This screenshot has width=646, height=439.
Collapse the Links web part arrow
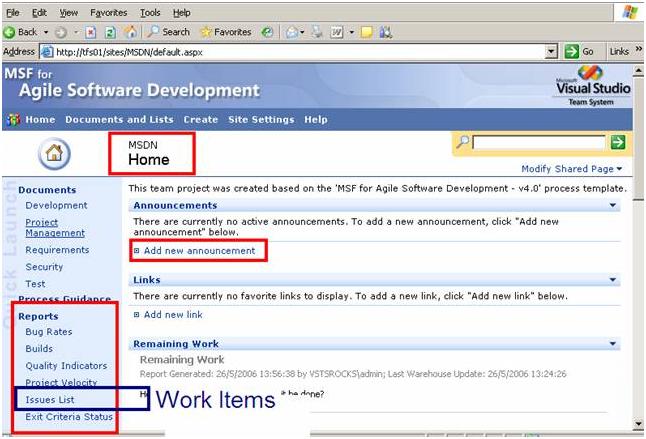tap(611, 280)
